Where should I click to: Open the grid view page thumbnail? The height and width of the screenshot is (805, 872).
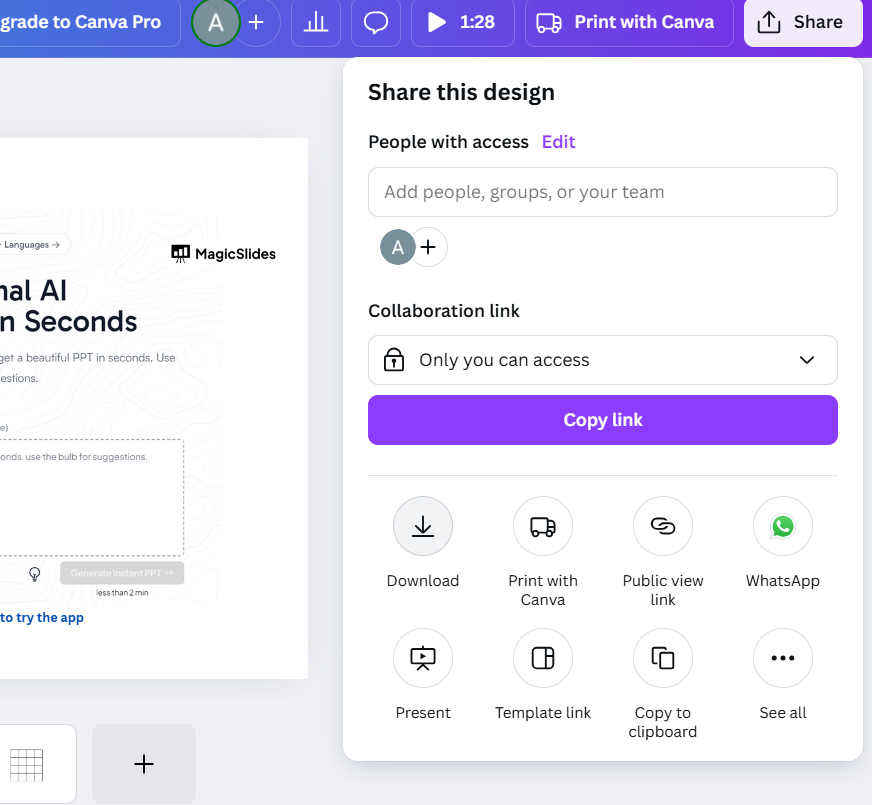28,764
